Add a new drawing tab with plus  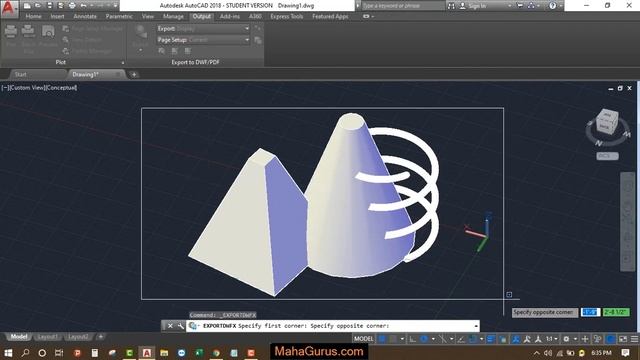(134, 74)
